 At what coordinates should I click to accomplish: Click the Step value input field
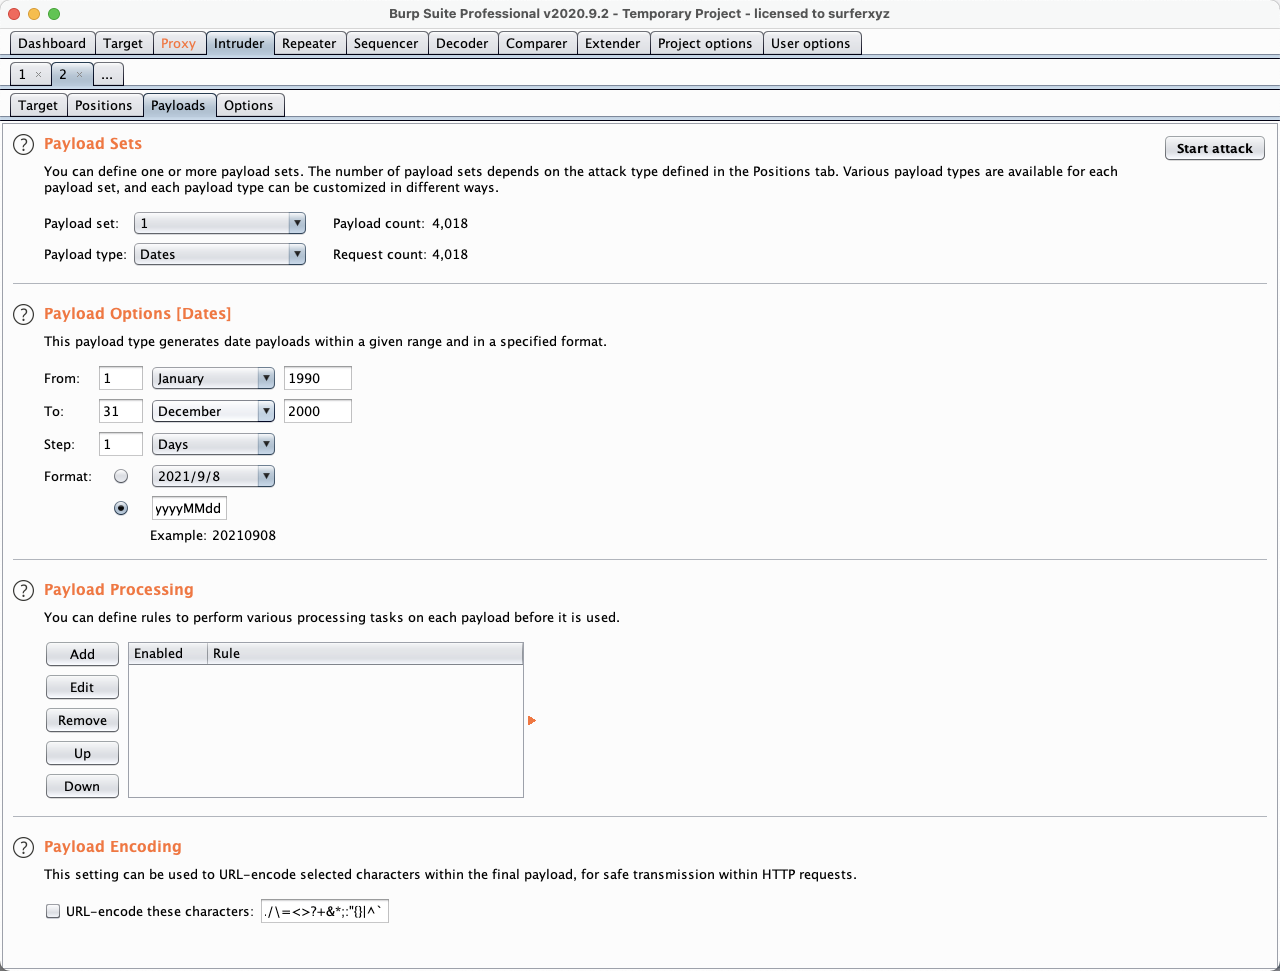[121, 444]
